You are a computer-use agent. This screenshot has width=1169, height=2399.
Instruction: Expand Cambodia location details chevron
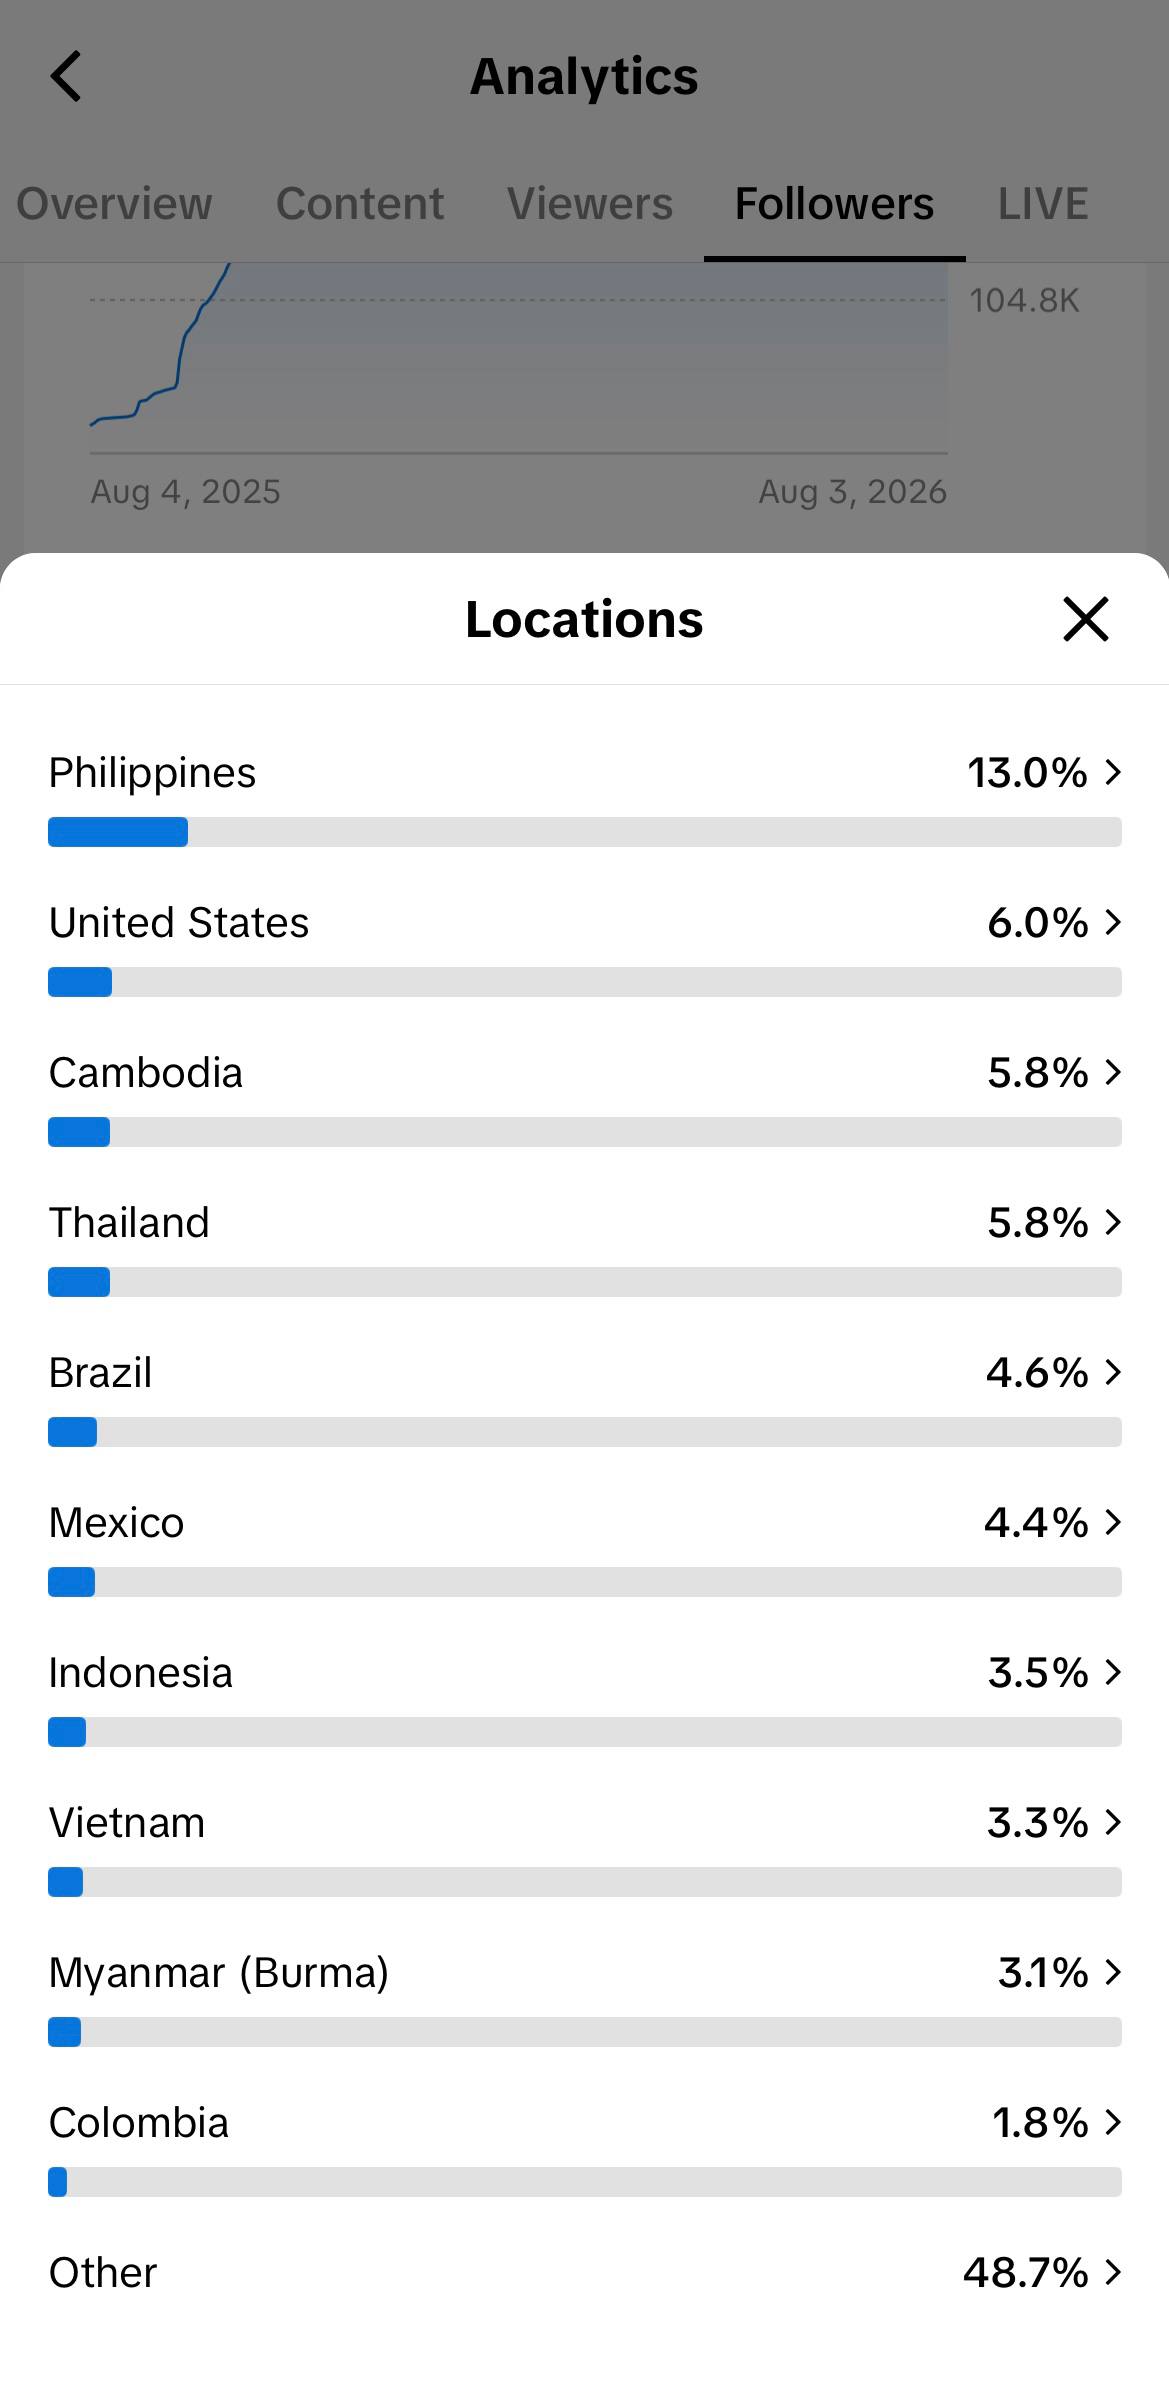pyautogui.click(x=1113, y=1072)
